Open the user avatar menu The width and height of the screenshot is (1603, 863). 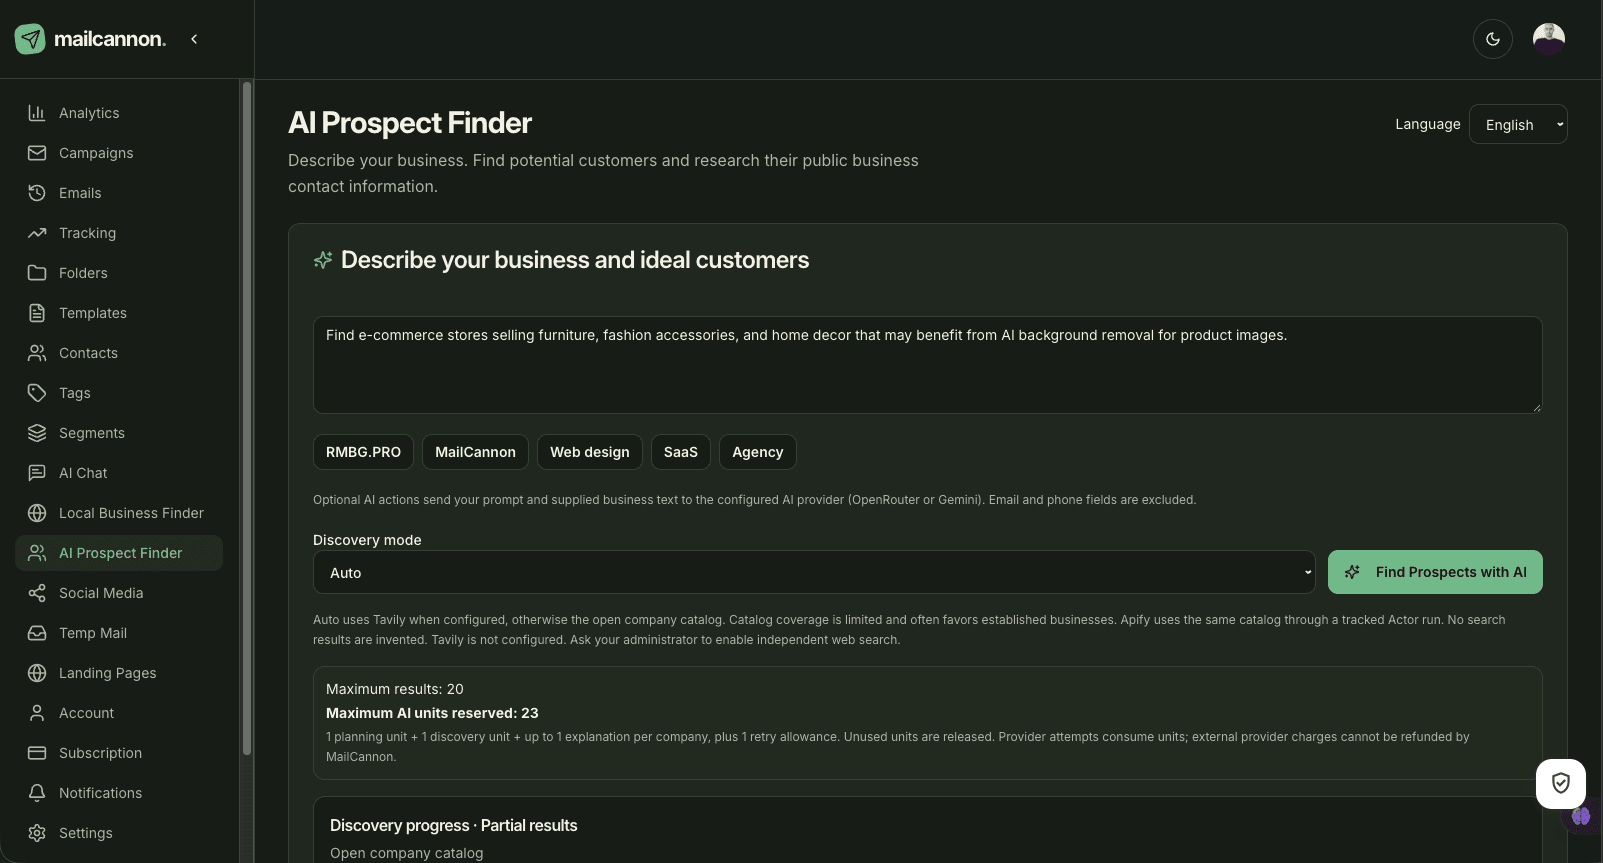(x=1549, y=39)
